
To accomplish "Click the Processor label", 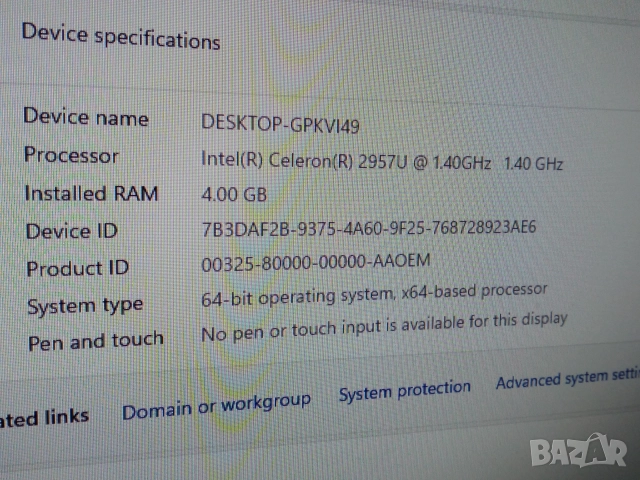I will (x=71, y=155).
